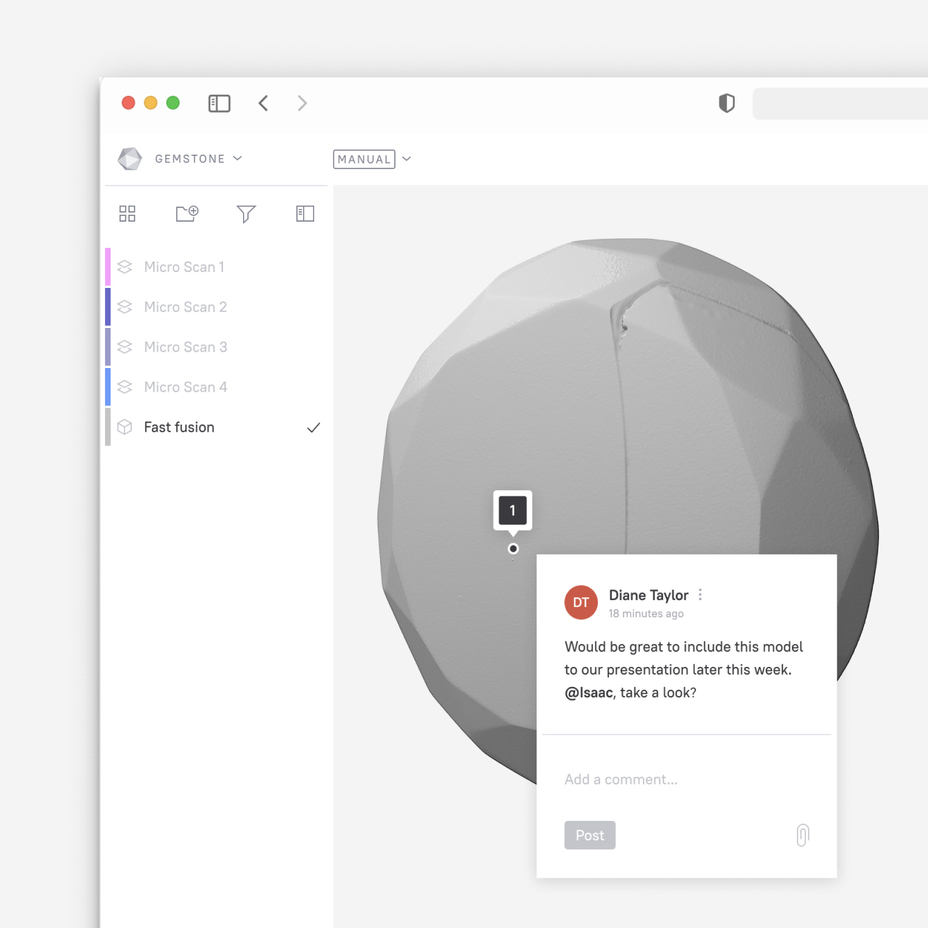Toggle the Fast fusion checkmark
928x928 pixels.
pyautogui.click(x=314, y=427)
